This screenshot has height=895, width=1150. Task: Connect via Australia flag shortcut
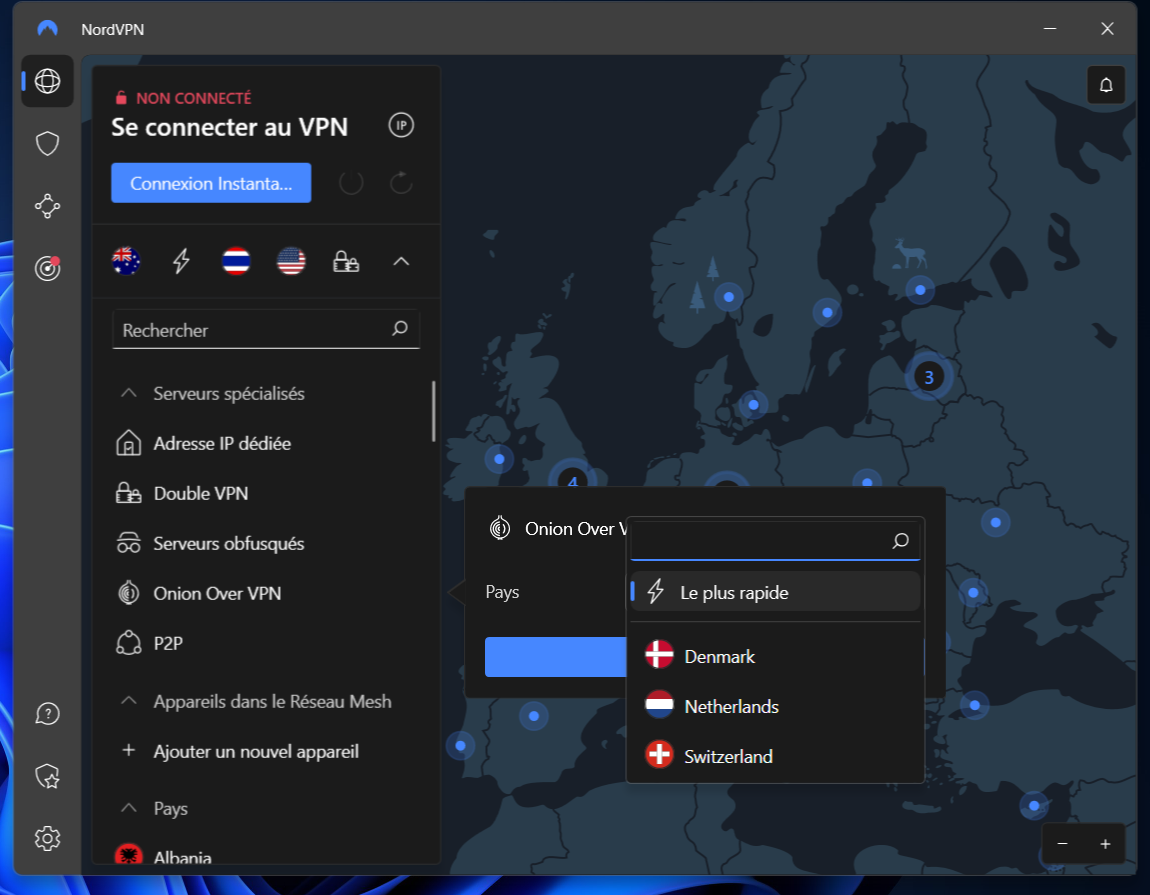pyautogui.click(x=126, y=261)
